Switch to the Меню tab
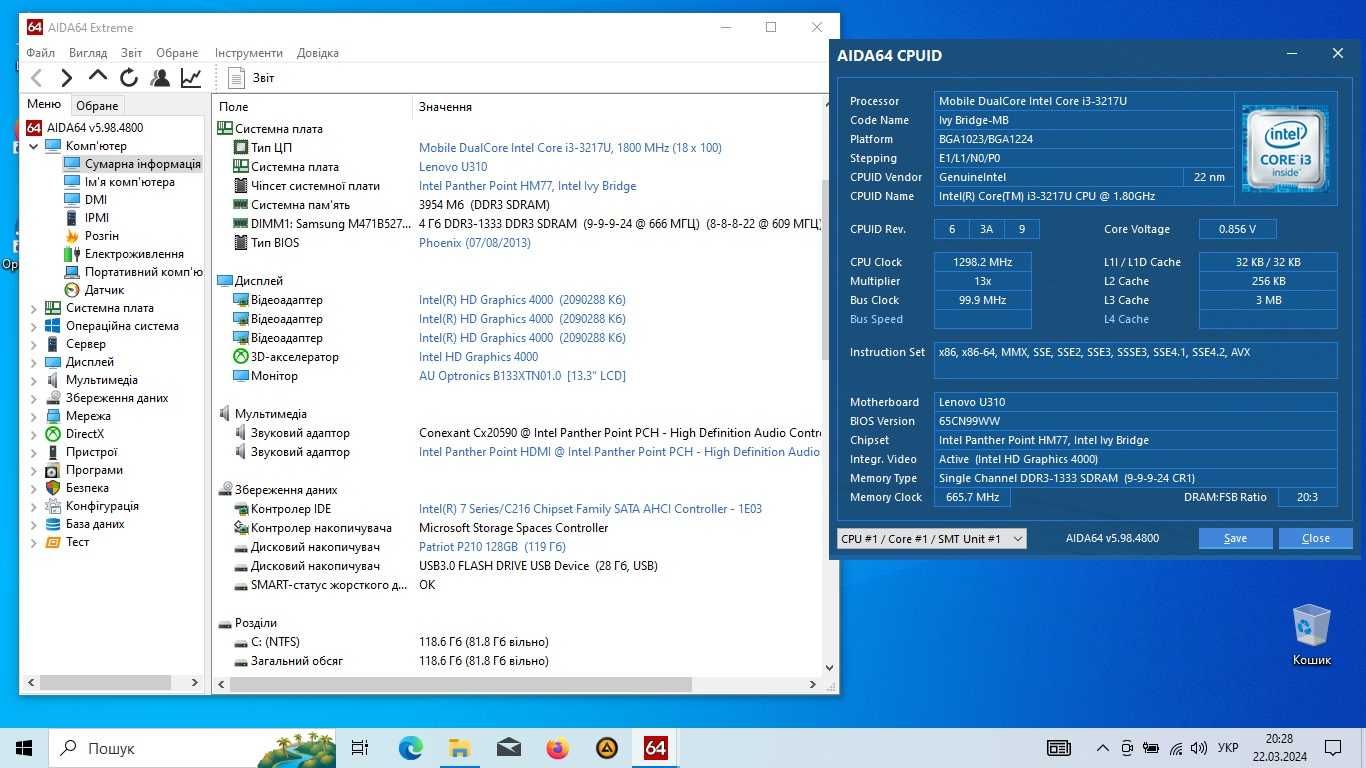This screenshot has height=768, width=1366. pyautogui.click(x=44, y=104)
